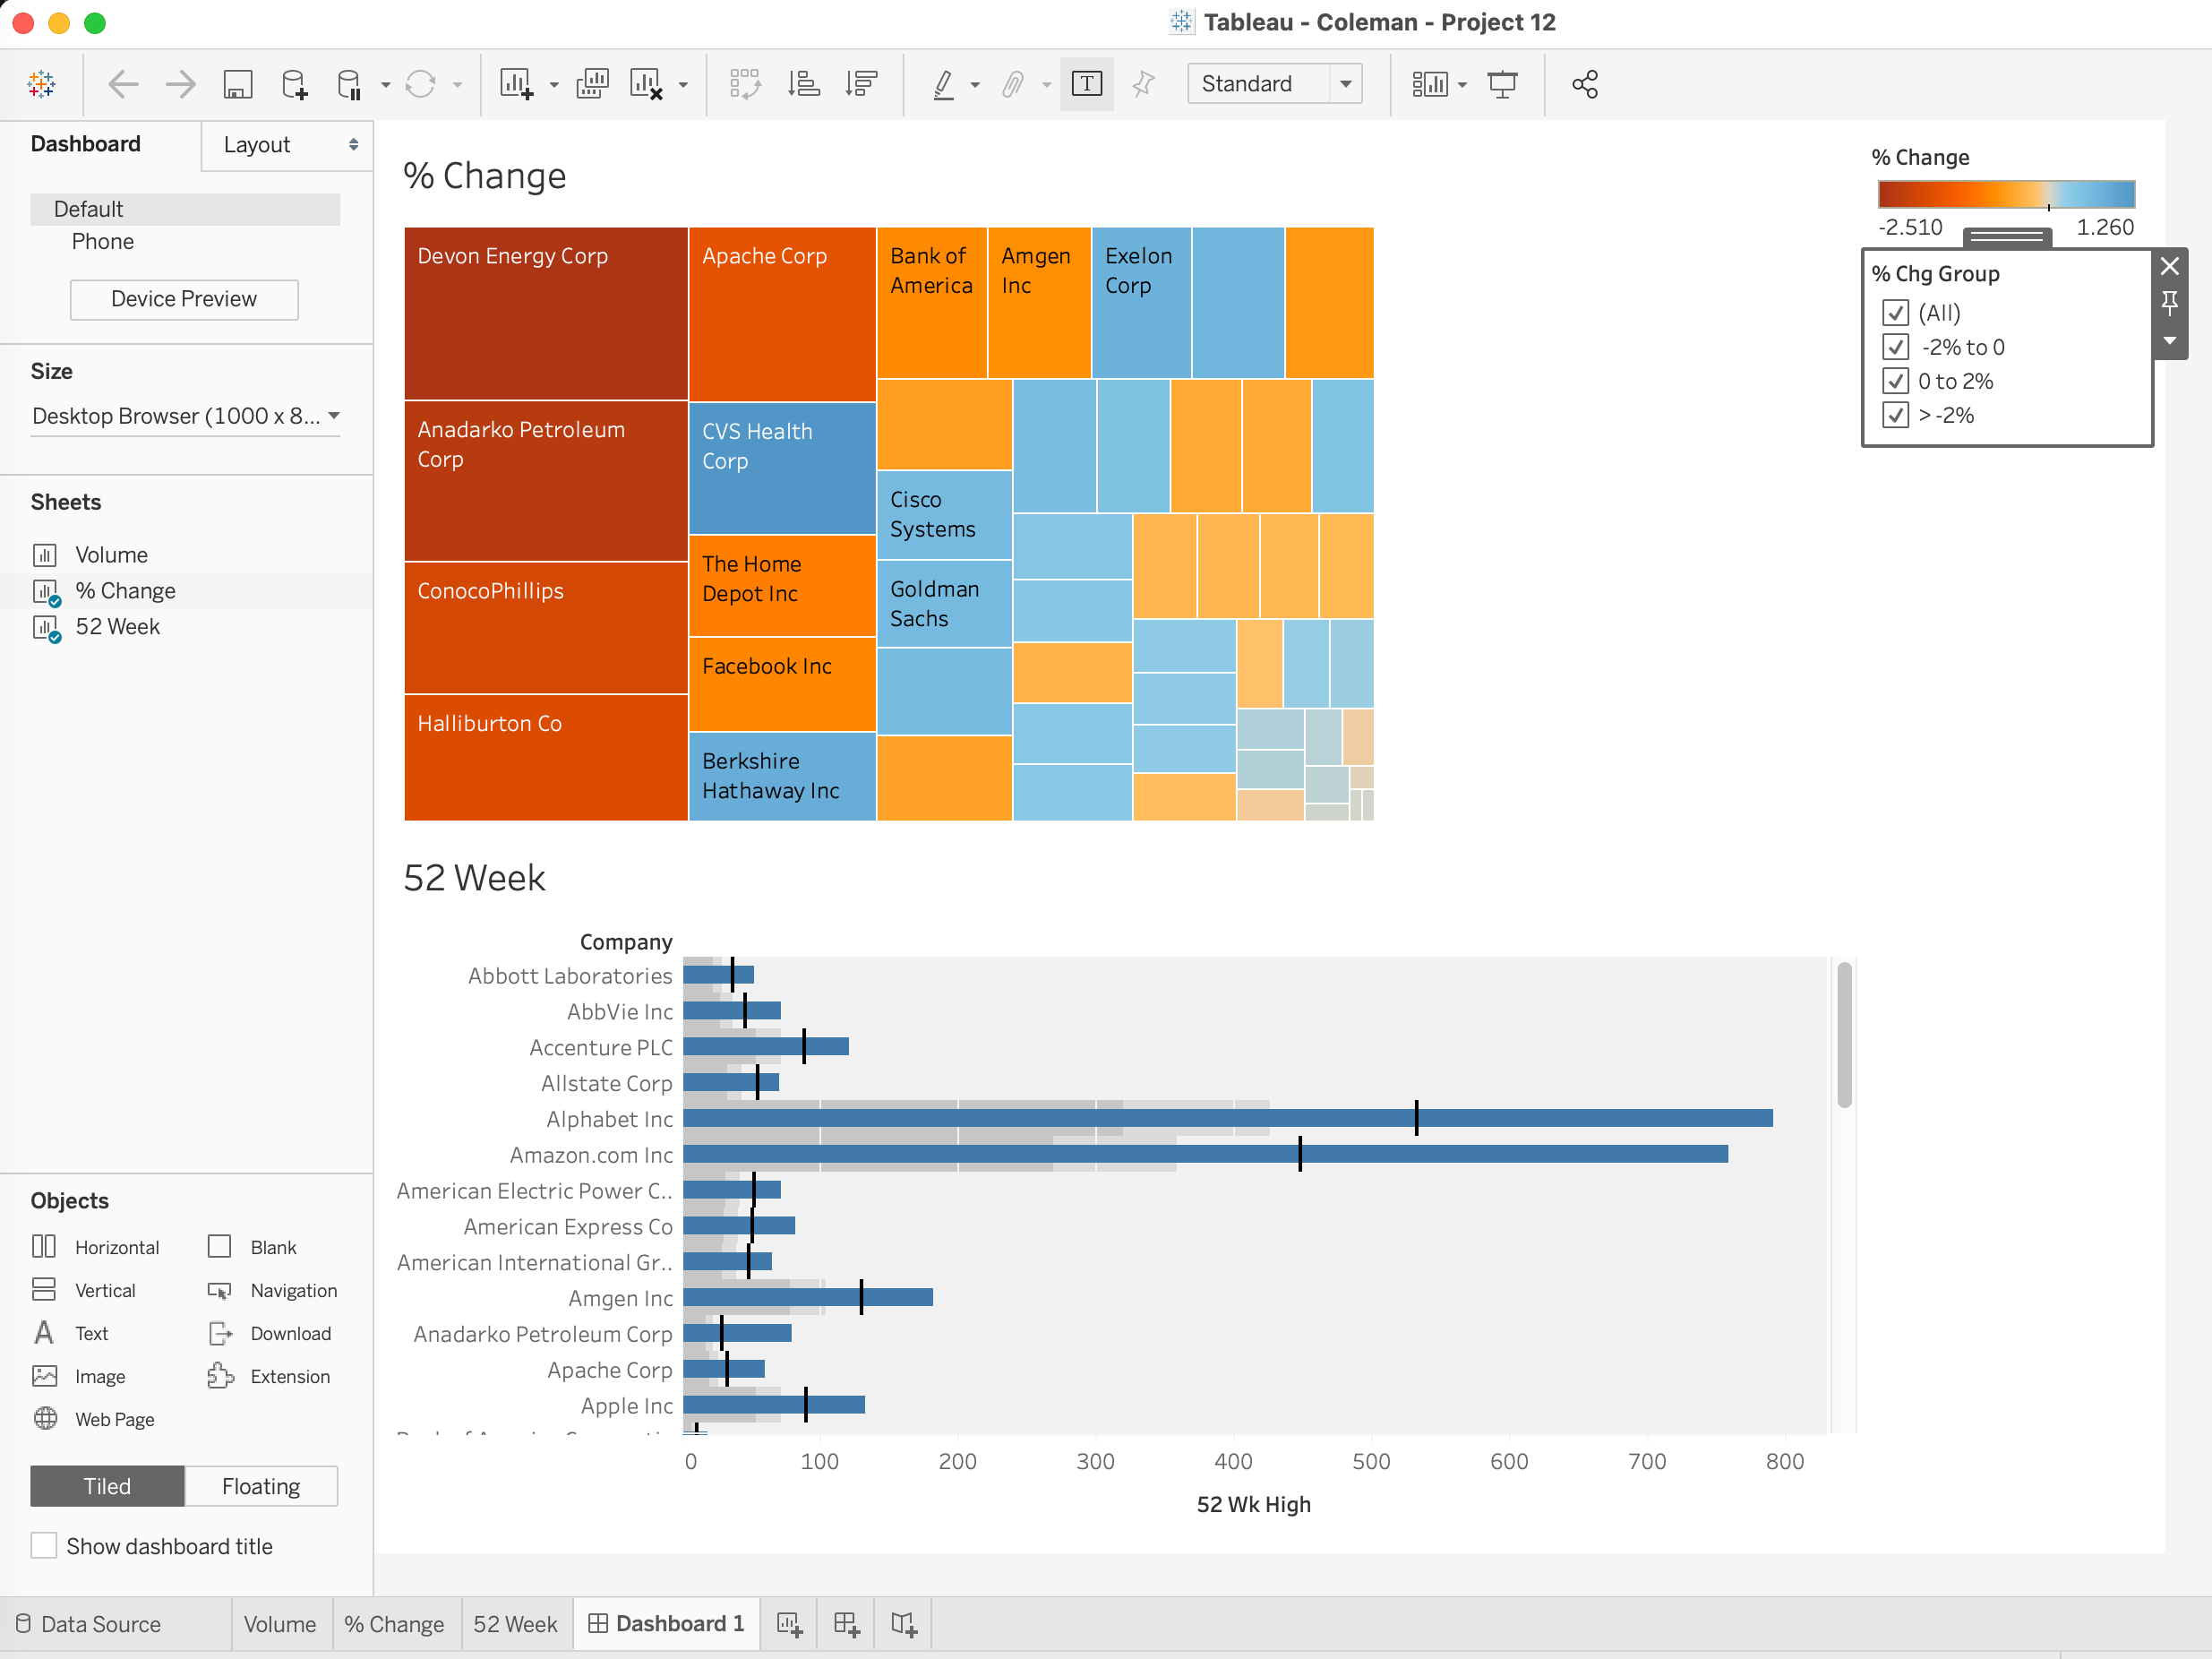This screenshot has width=2212, height=1659.
Task: Click the Highlight pen icon
Action: pyautogui.click(x=942, y=84)
